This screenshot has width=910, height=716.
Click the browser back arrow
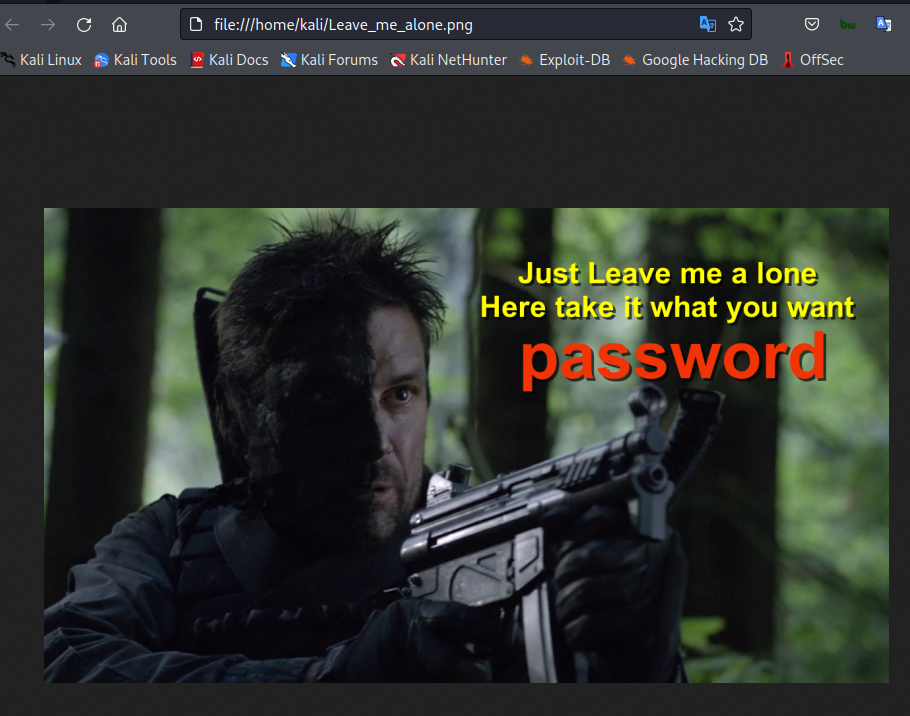tap(13, 25)
